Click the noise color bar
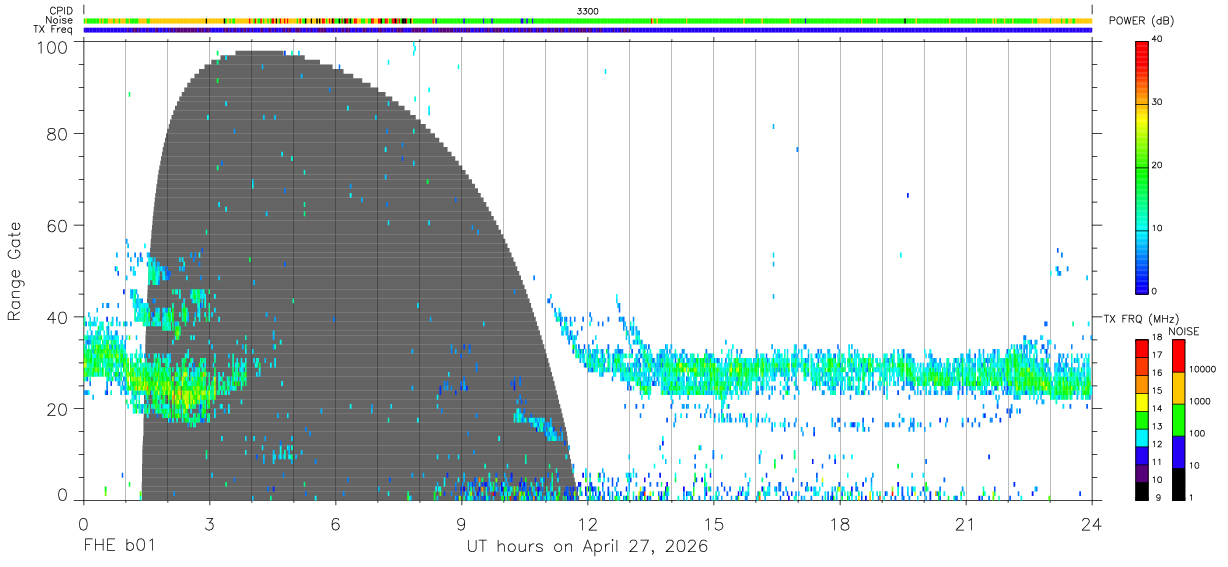 pyautogui.click(x=1178, y=419)
